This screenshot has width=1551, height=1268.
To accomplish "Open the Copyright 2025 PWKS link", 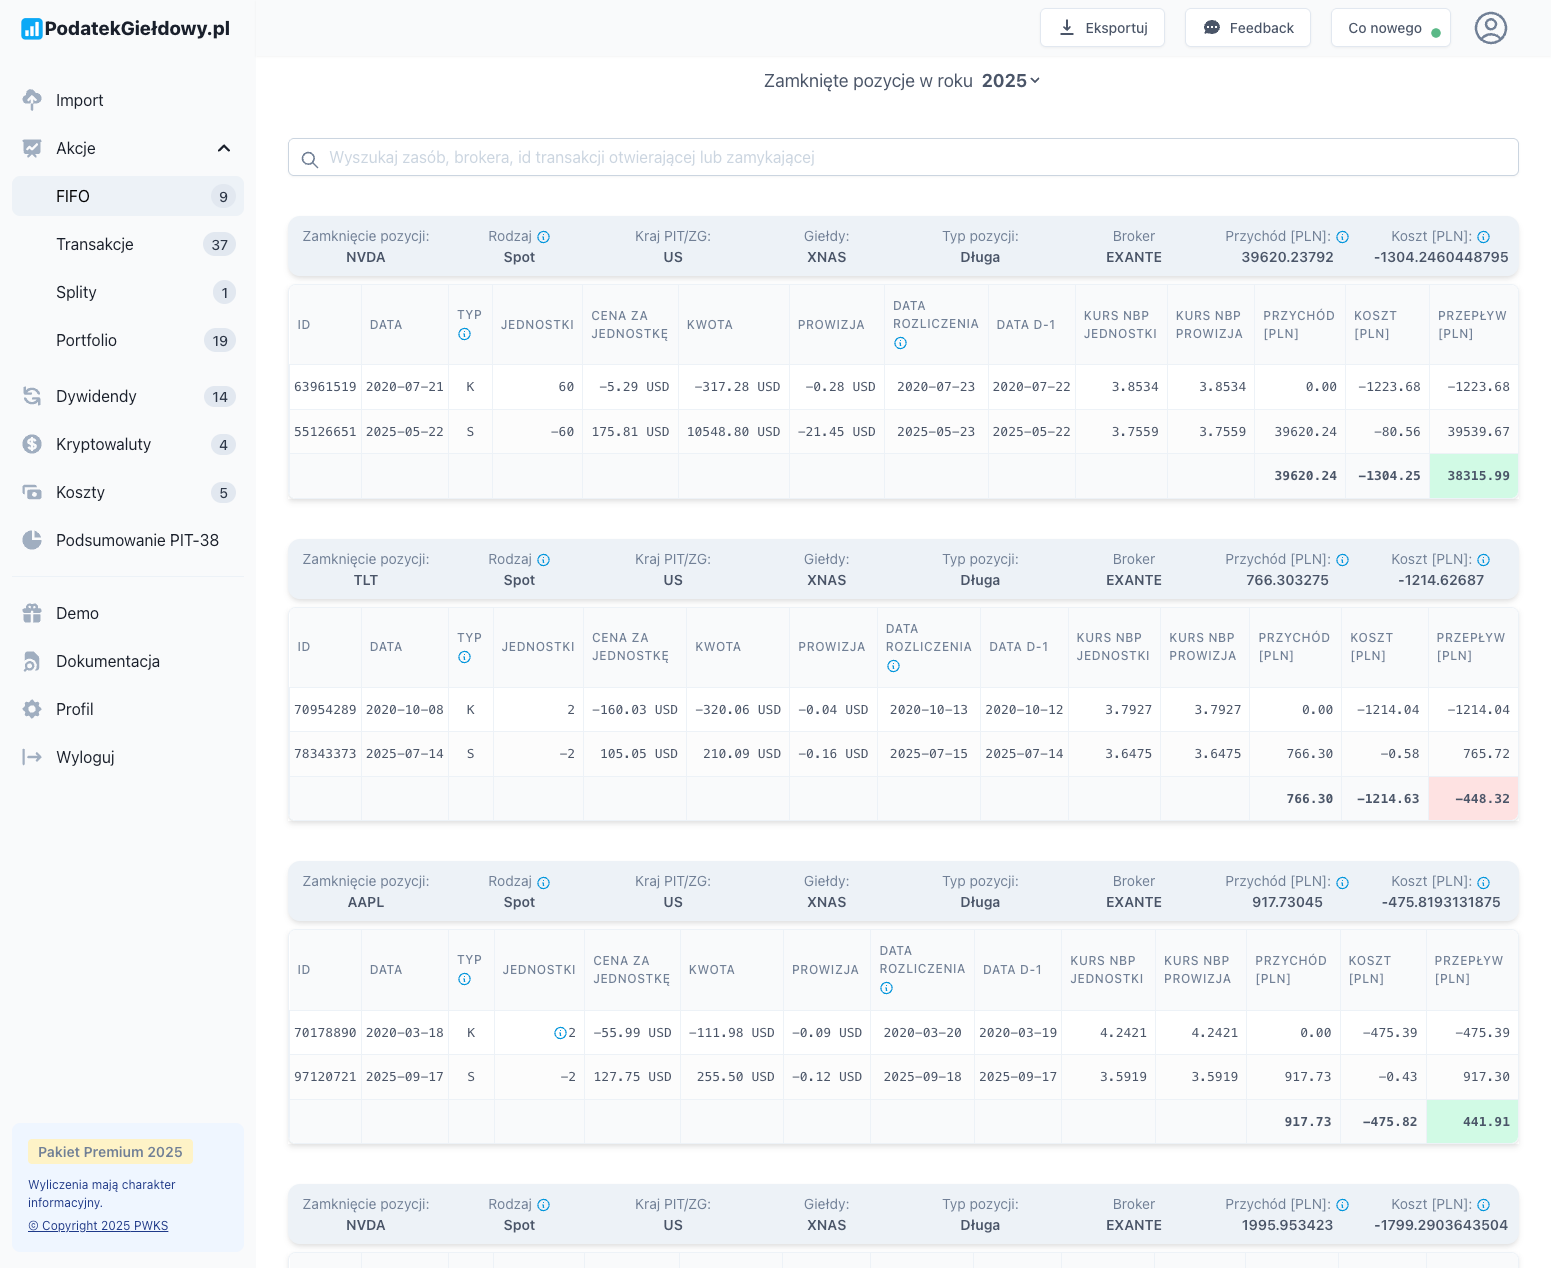I will coord(98,1226).
